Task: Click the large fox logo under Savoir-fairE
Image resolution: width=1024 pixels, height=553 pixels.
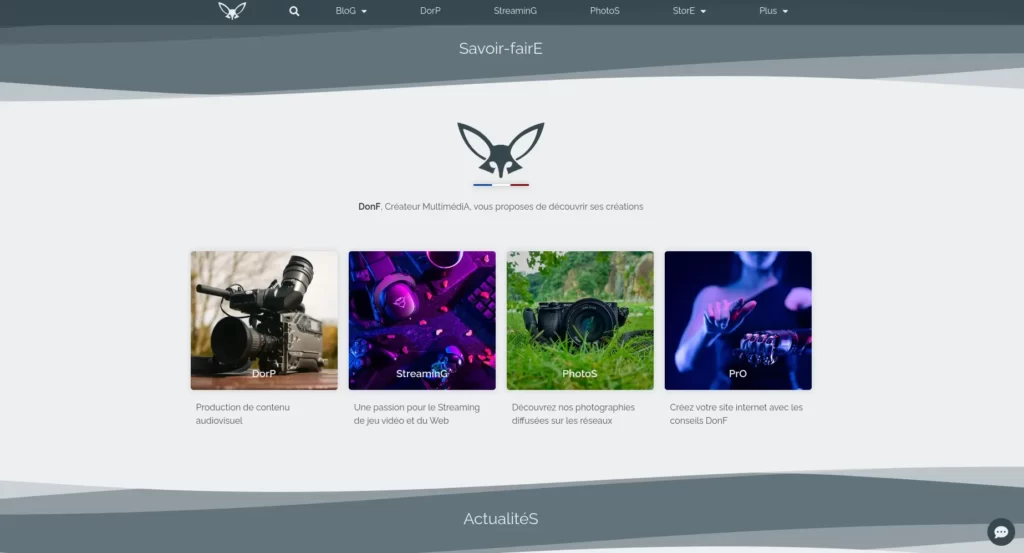Action: 501,150
